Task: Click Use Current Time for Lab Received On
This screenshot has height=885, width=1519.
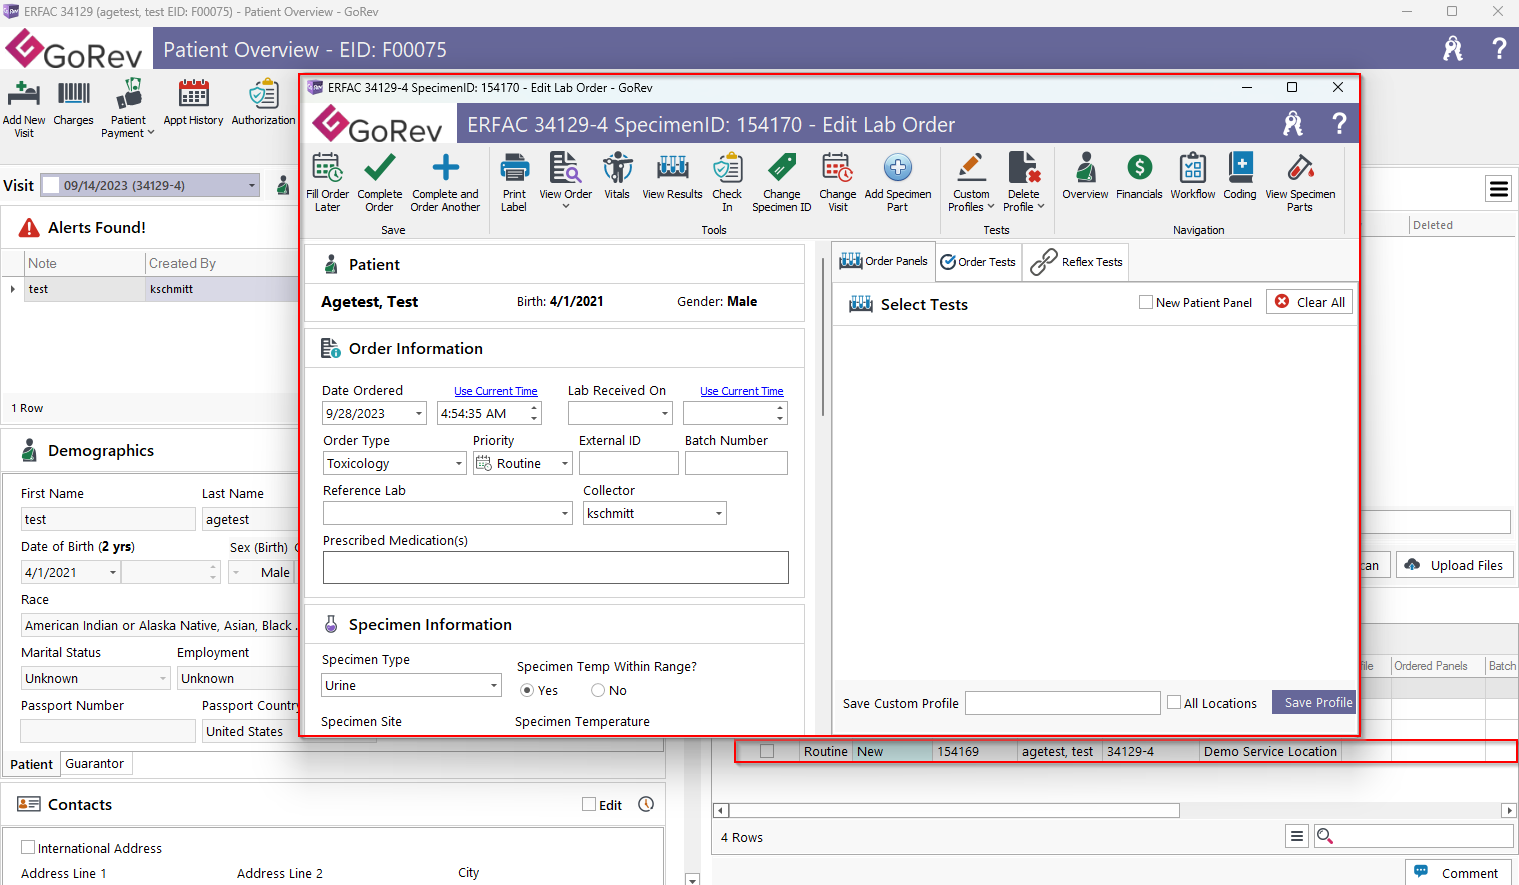Action: [742, 391]
